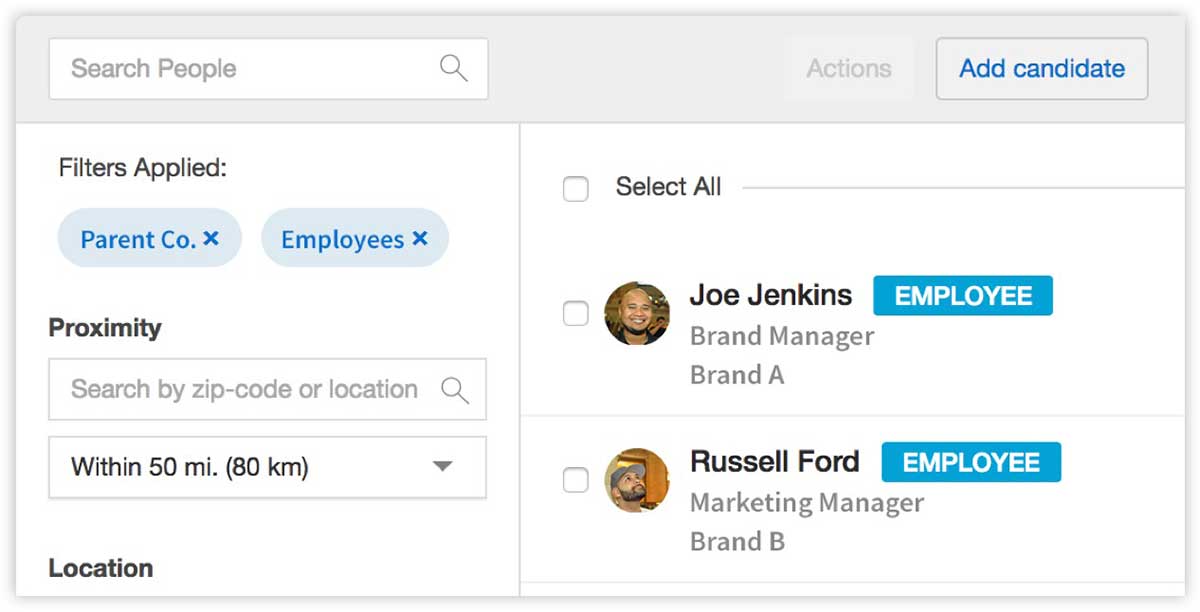Open Joe Jenkins' name link

(770, 295)
